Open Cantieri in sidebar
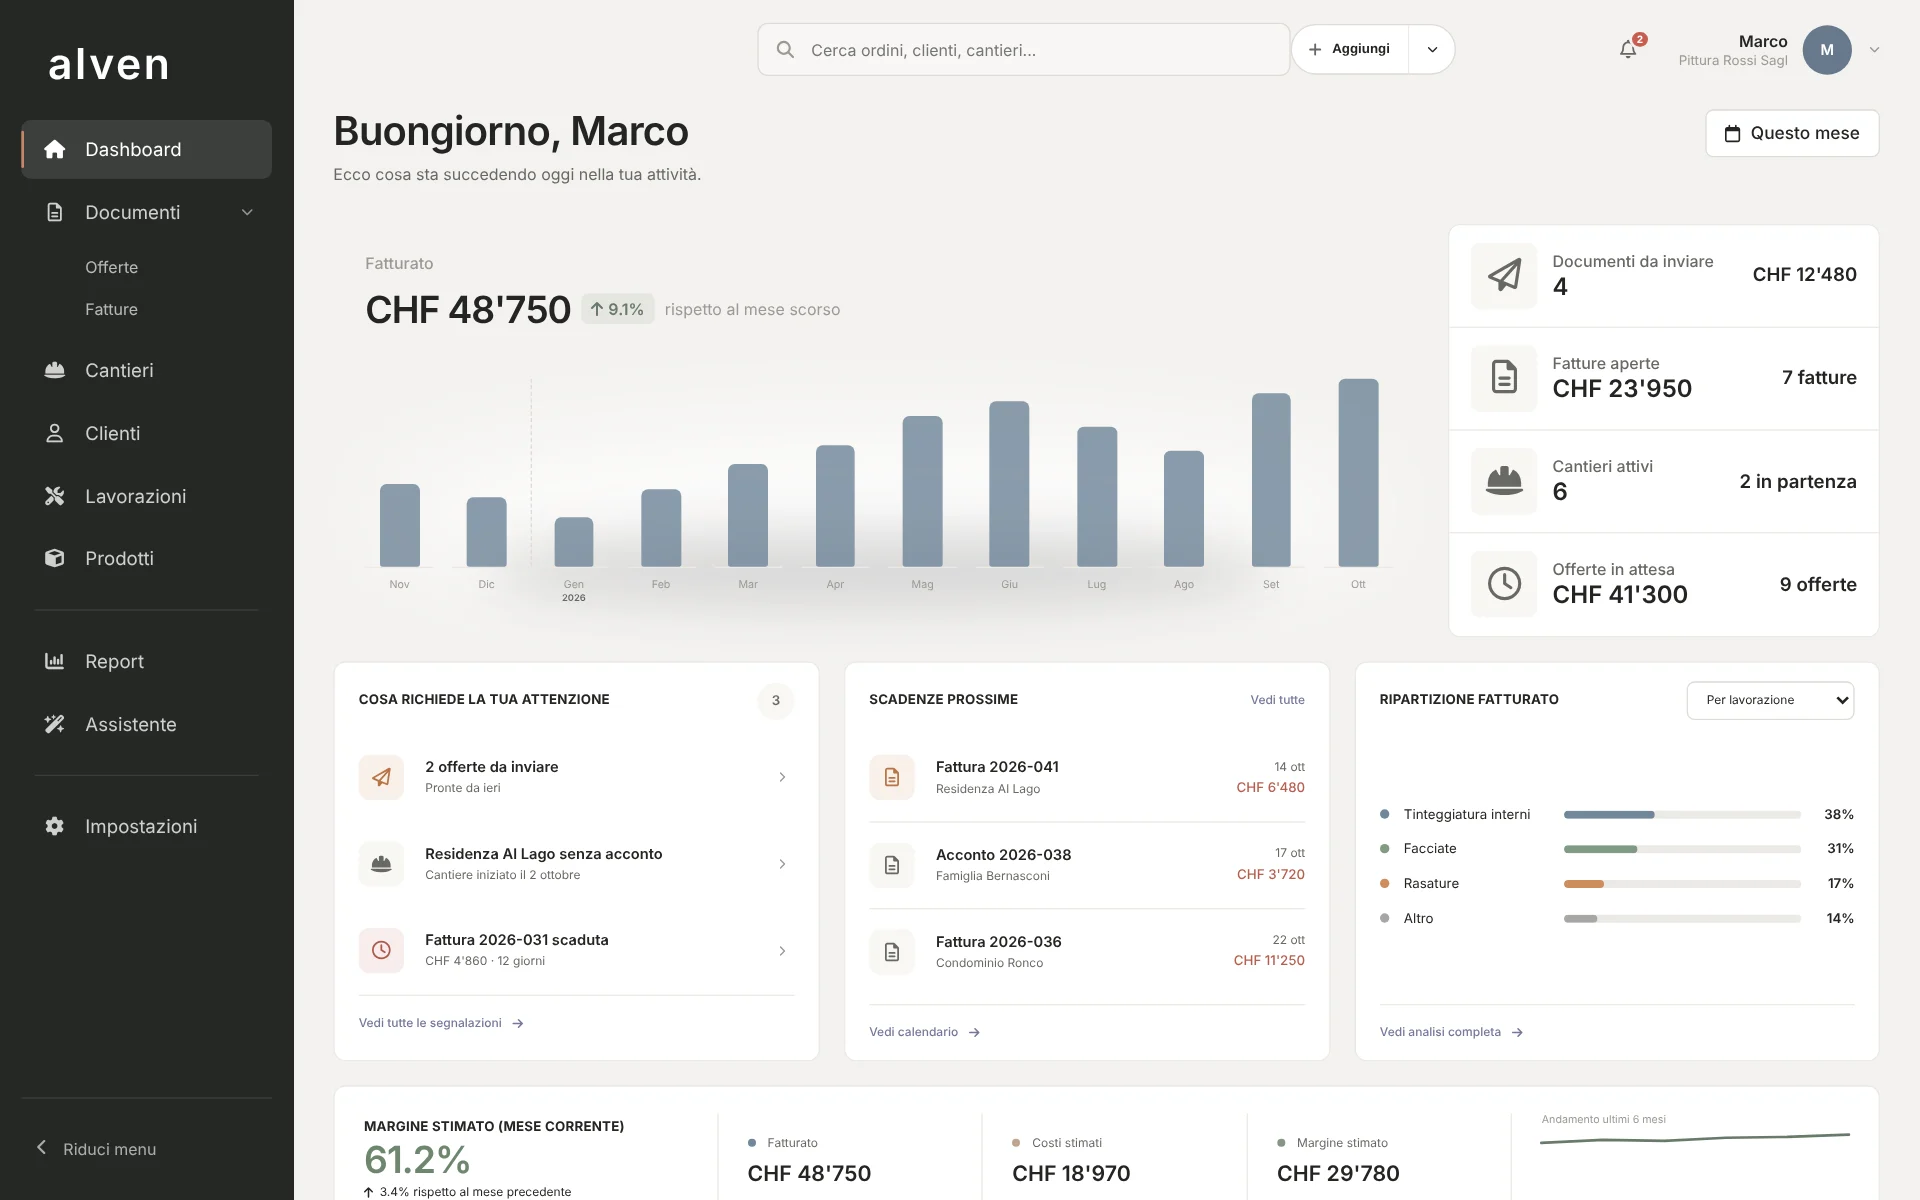 147,370
